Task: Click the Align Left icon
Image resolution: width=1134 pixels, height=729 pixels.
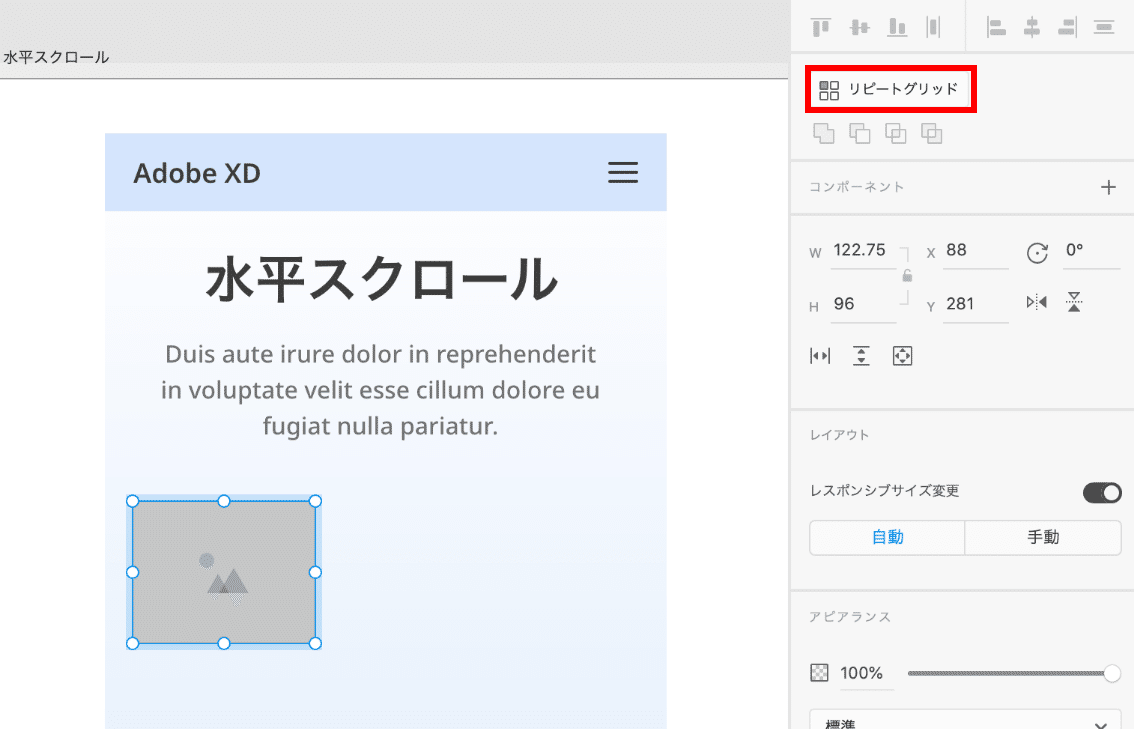Action: (x=996, y=27)
